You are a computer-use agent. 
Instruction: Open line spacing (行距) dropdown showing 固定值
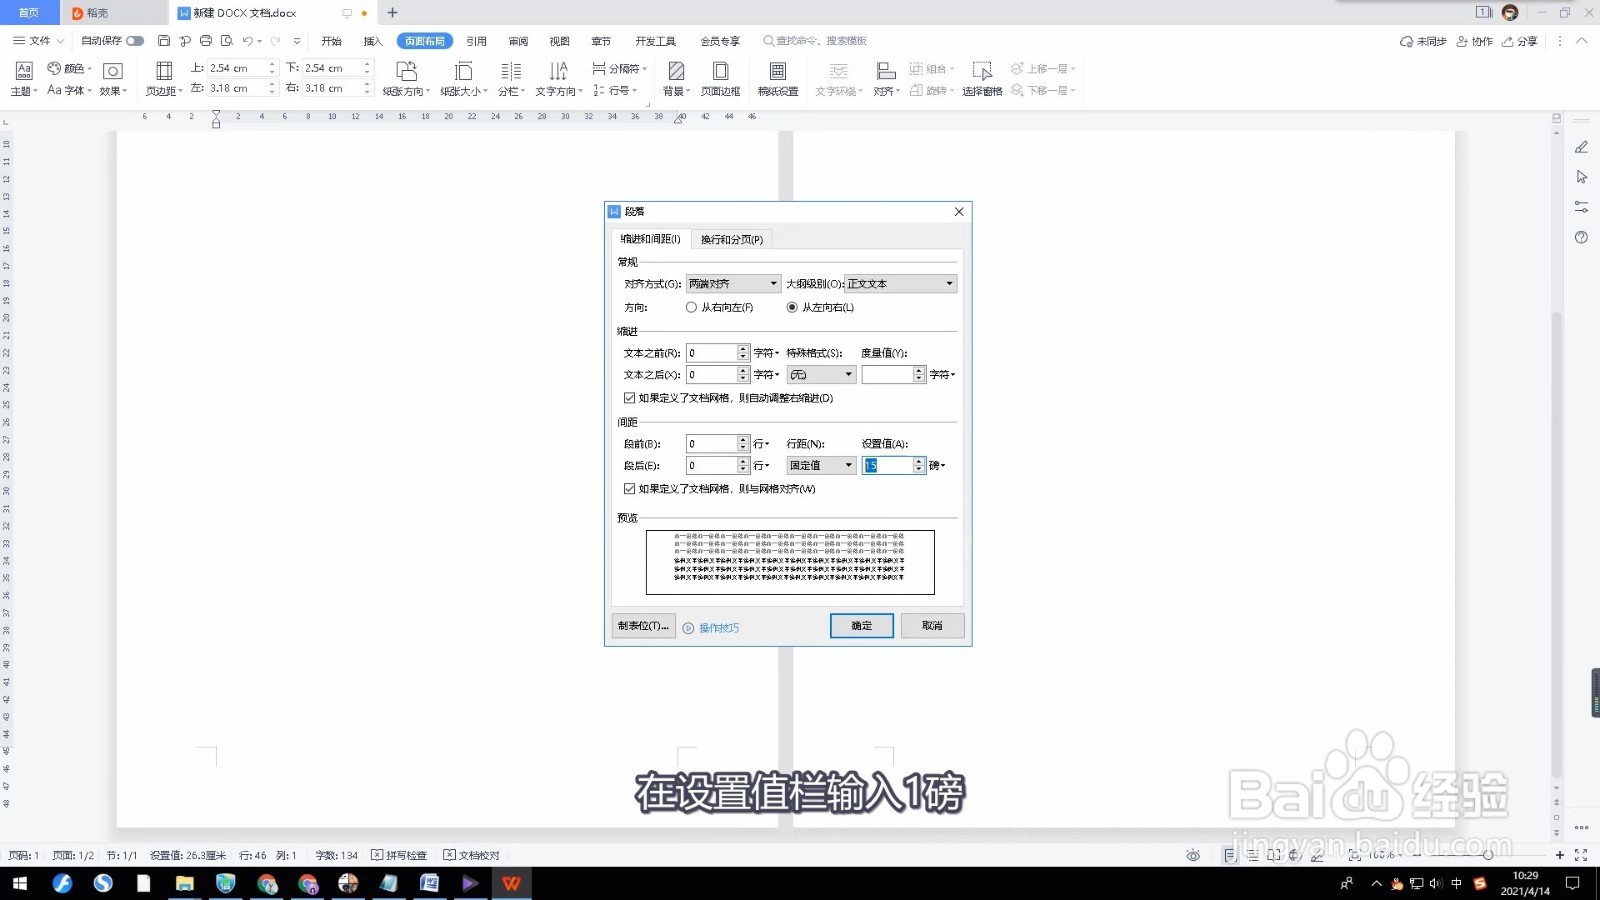821,466
